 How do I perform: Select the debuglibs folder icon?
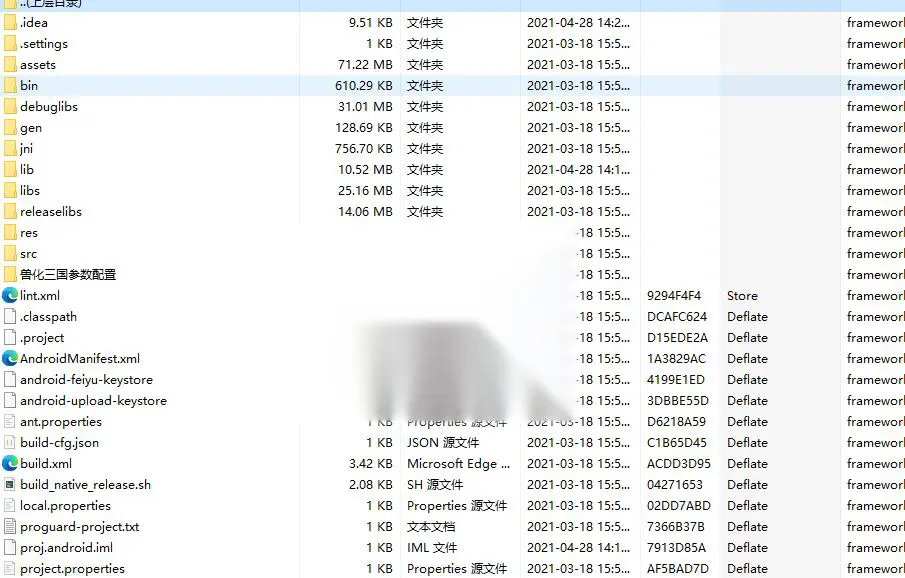pos(10,107)
